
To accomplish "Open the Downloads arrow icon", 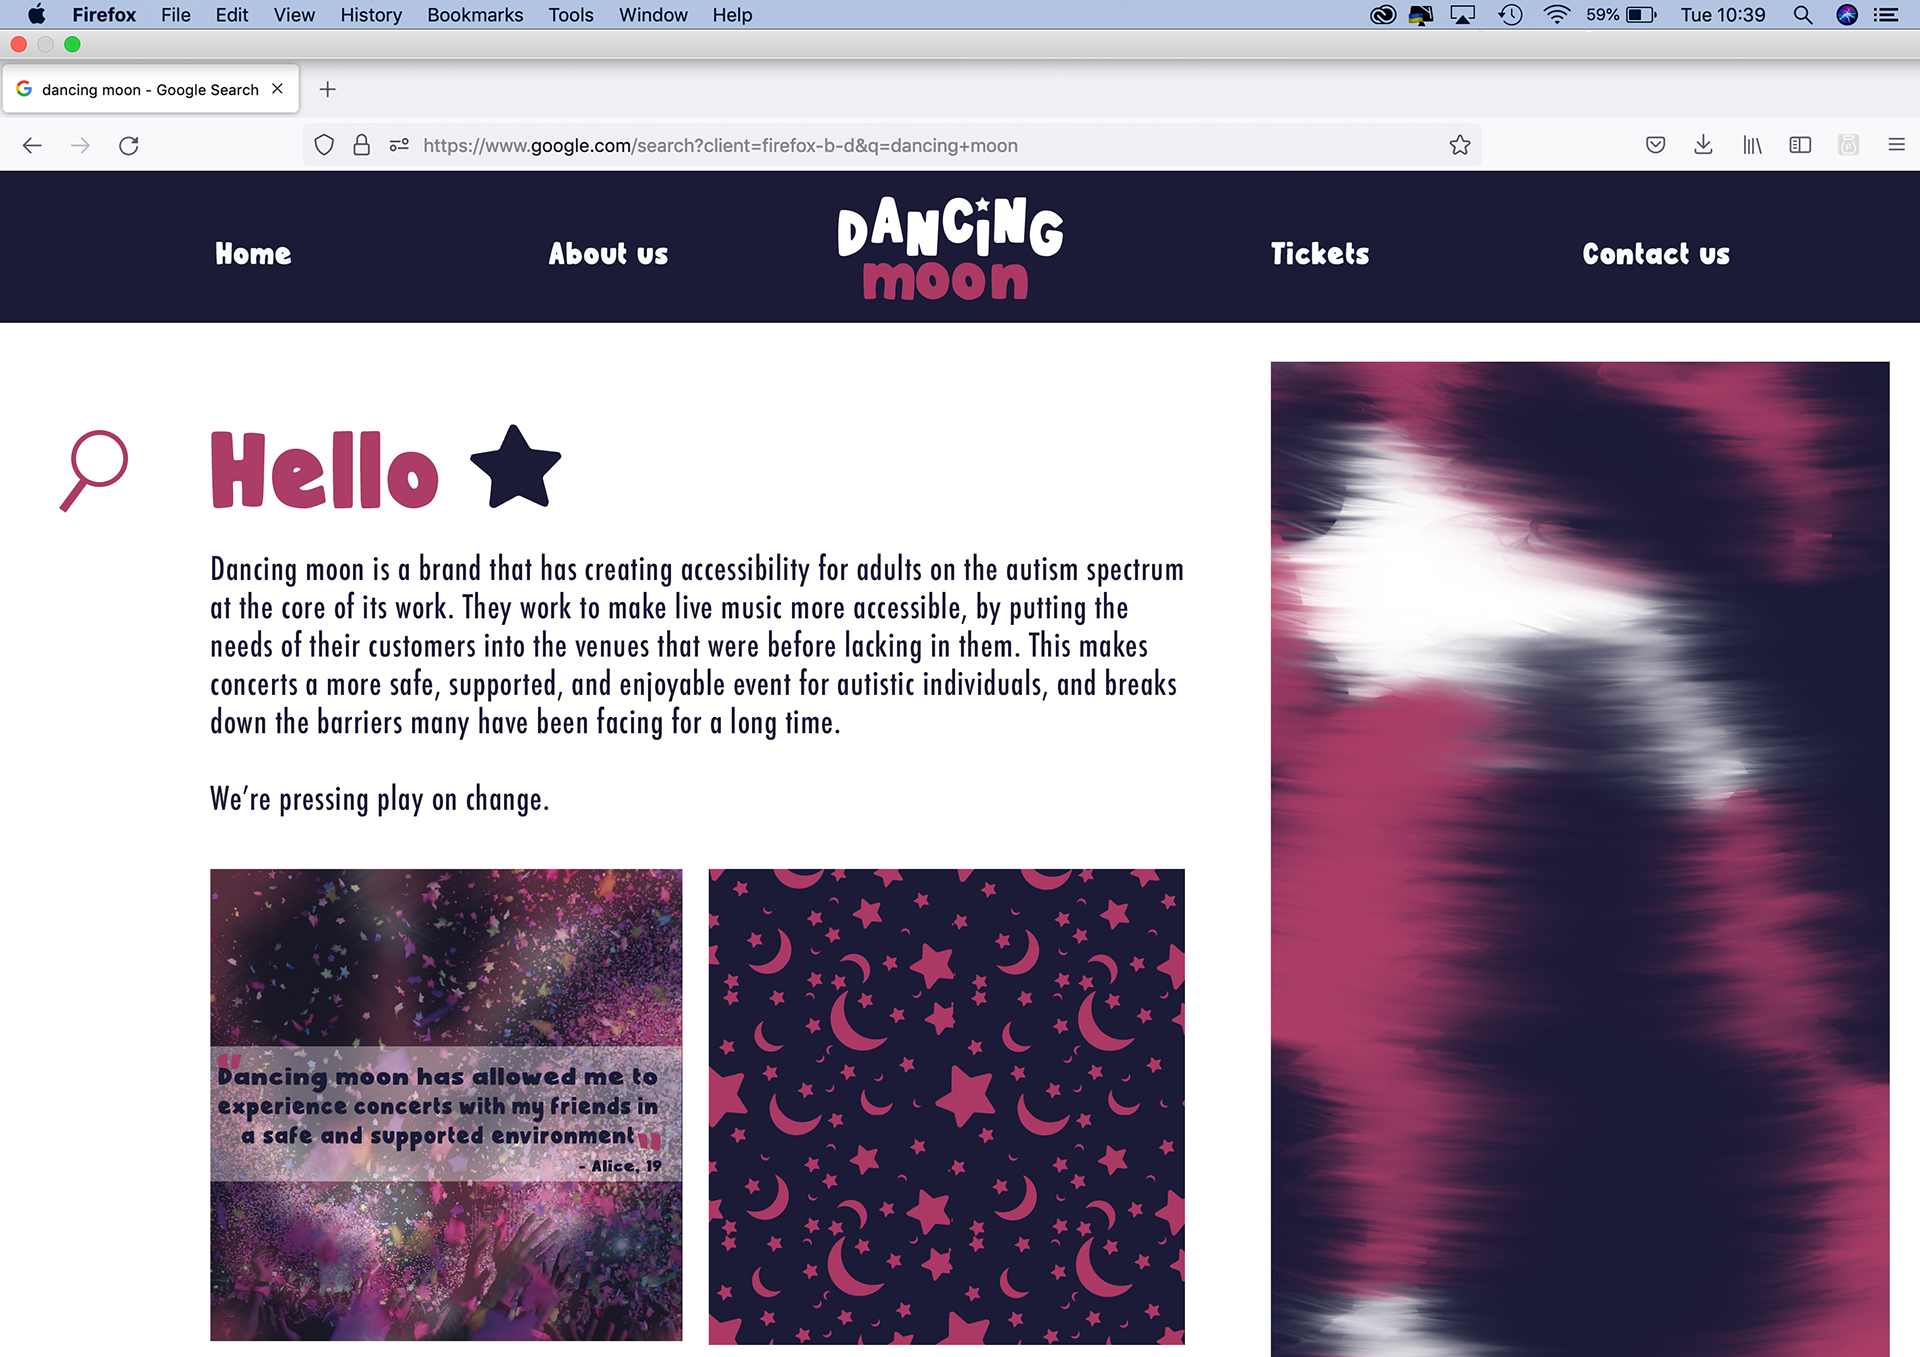I will 1703,145.
